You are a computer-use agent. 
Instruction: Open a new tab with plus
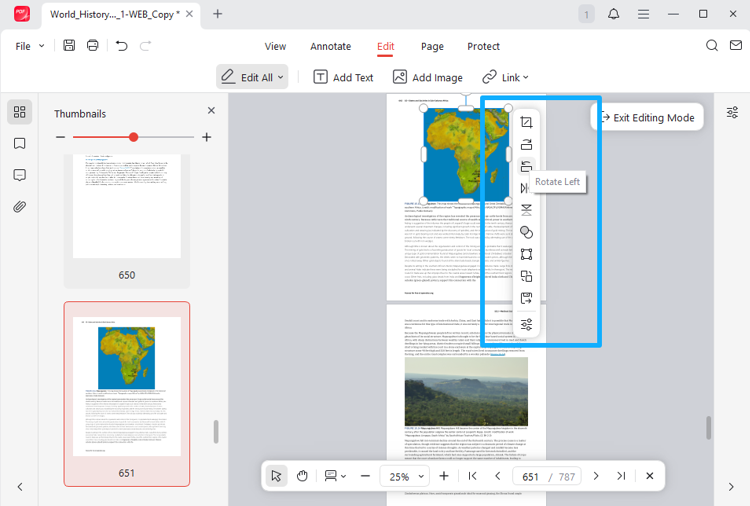pos(218,14)
